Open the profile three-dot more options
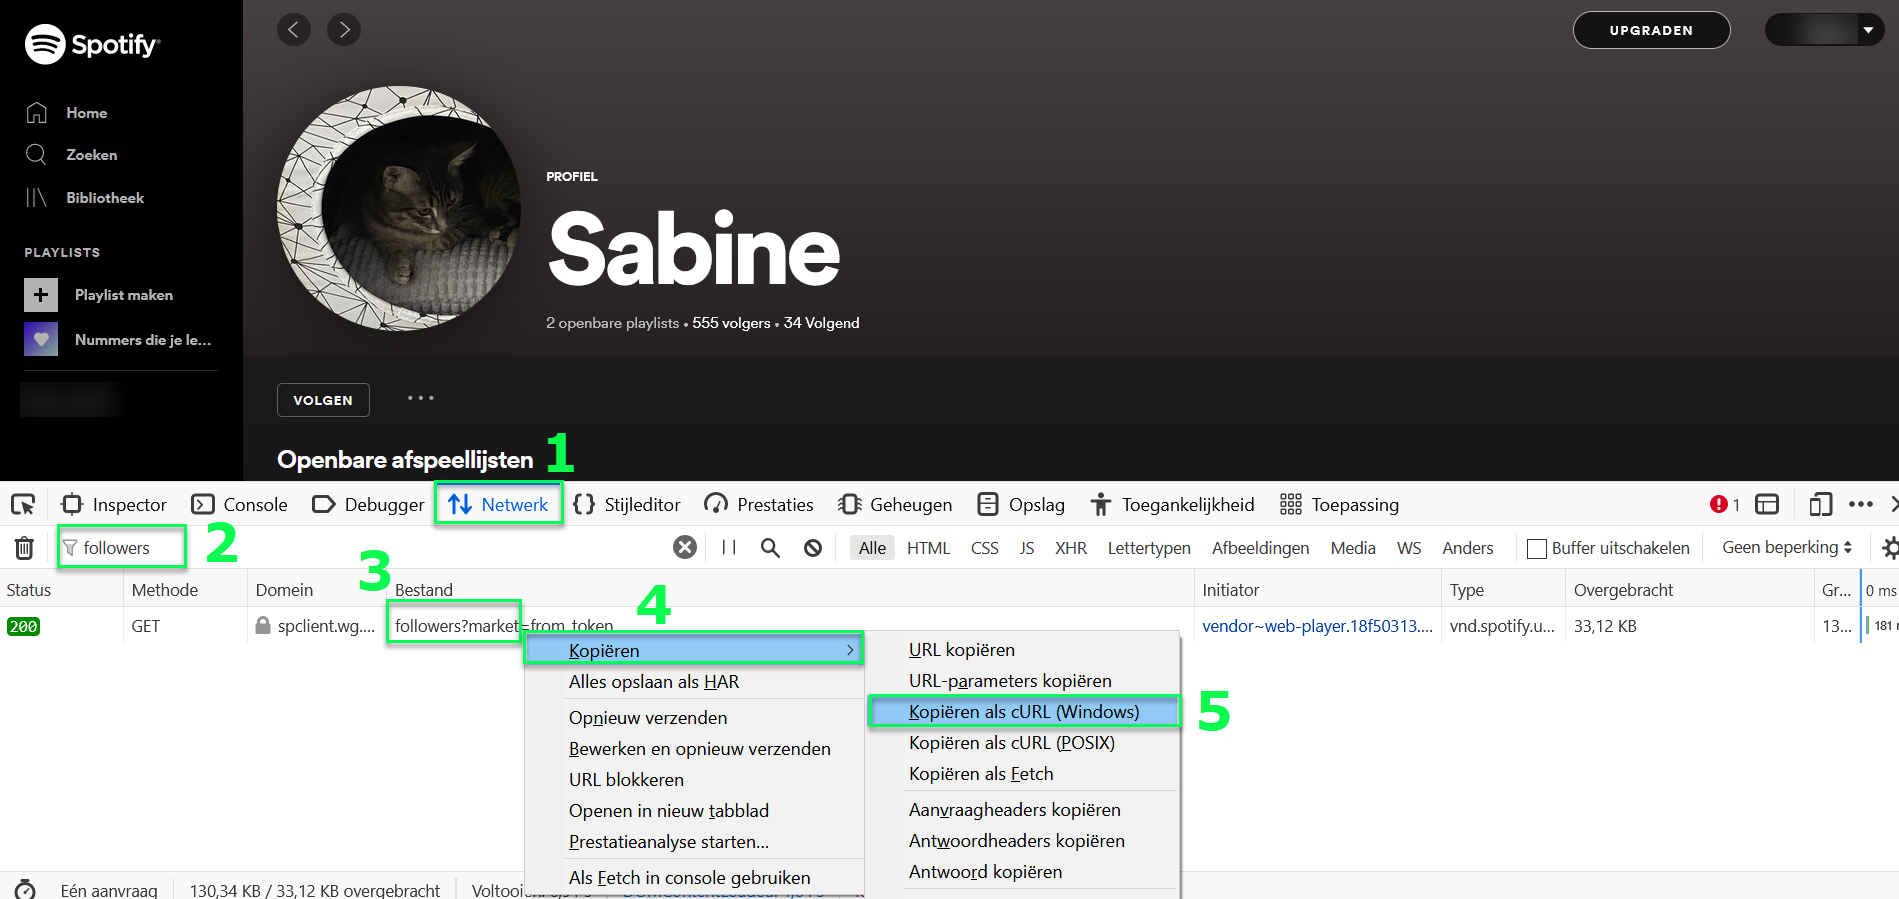Screen dimensions: 1899x899 420,398
